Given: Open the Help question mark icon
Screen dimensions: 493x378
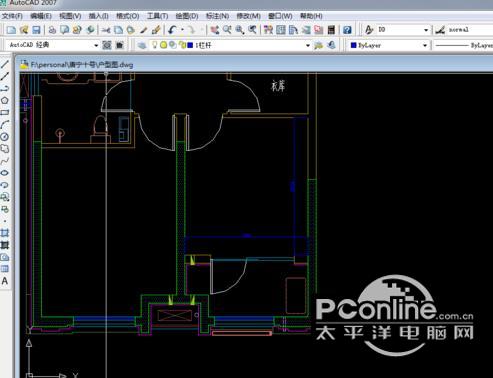Looking at the screenshot, I should click(347, 30).
